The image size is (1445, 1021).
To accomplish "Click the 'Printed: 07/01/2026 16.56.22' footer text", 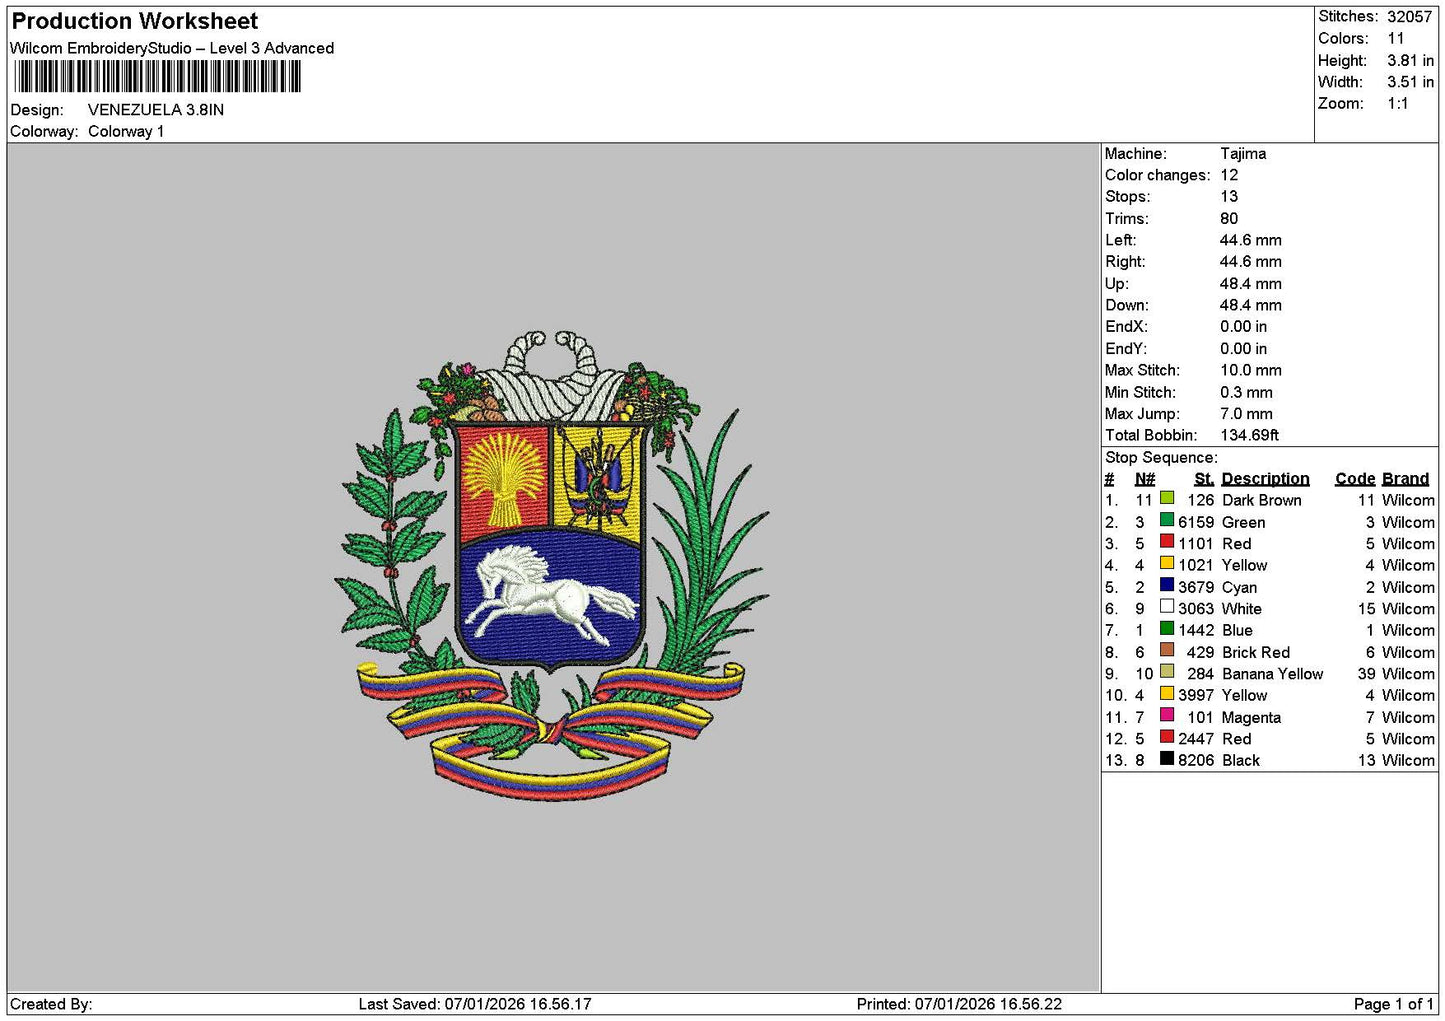I will point(959,1004).
